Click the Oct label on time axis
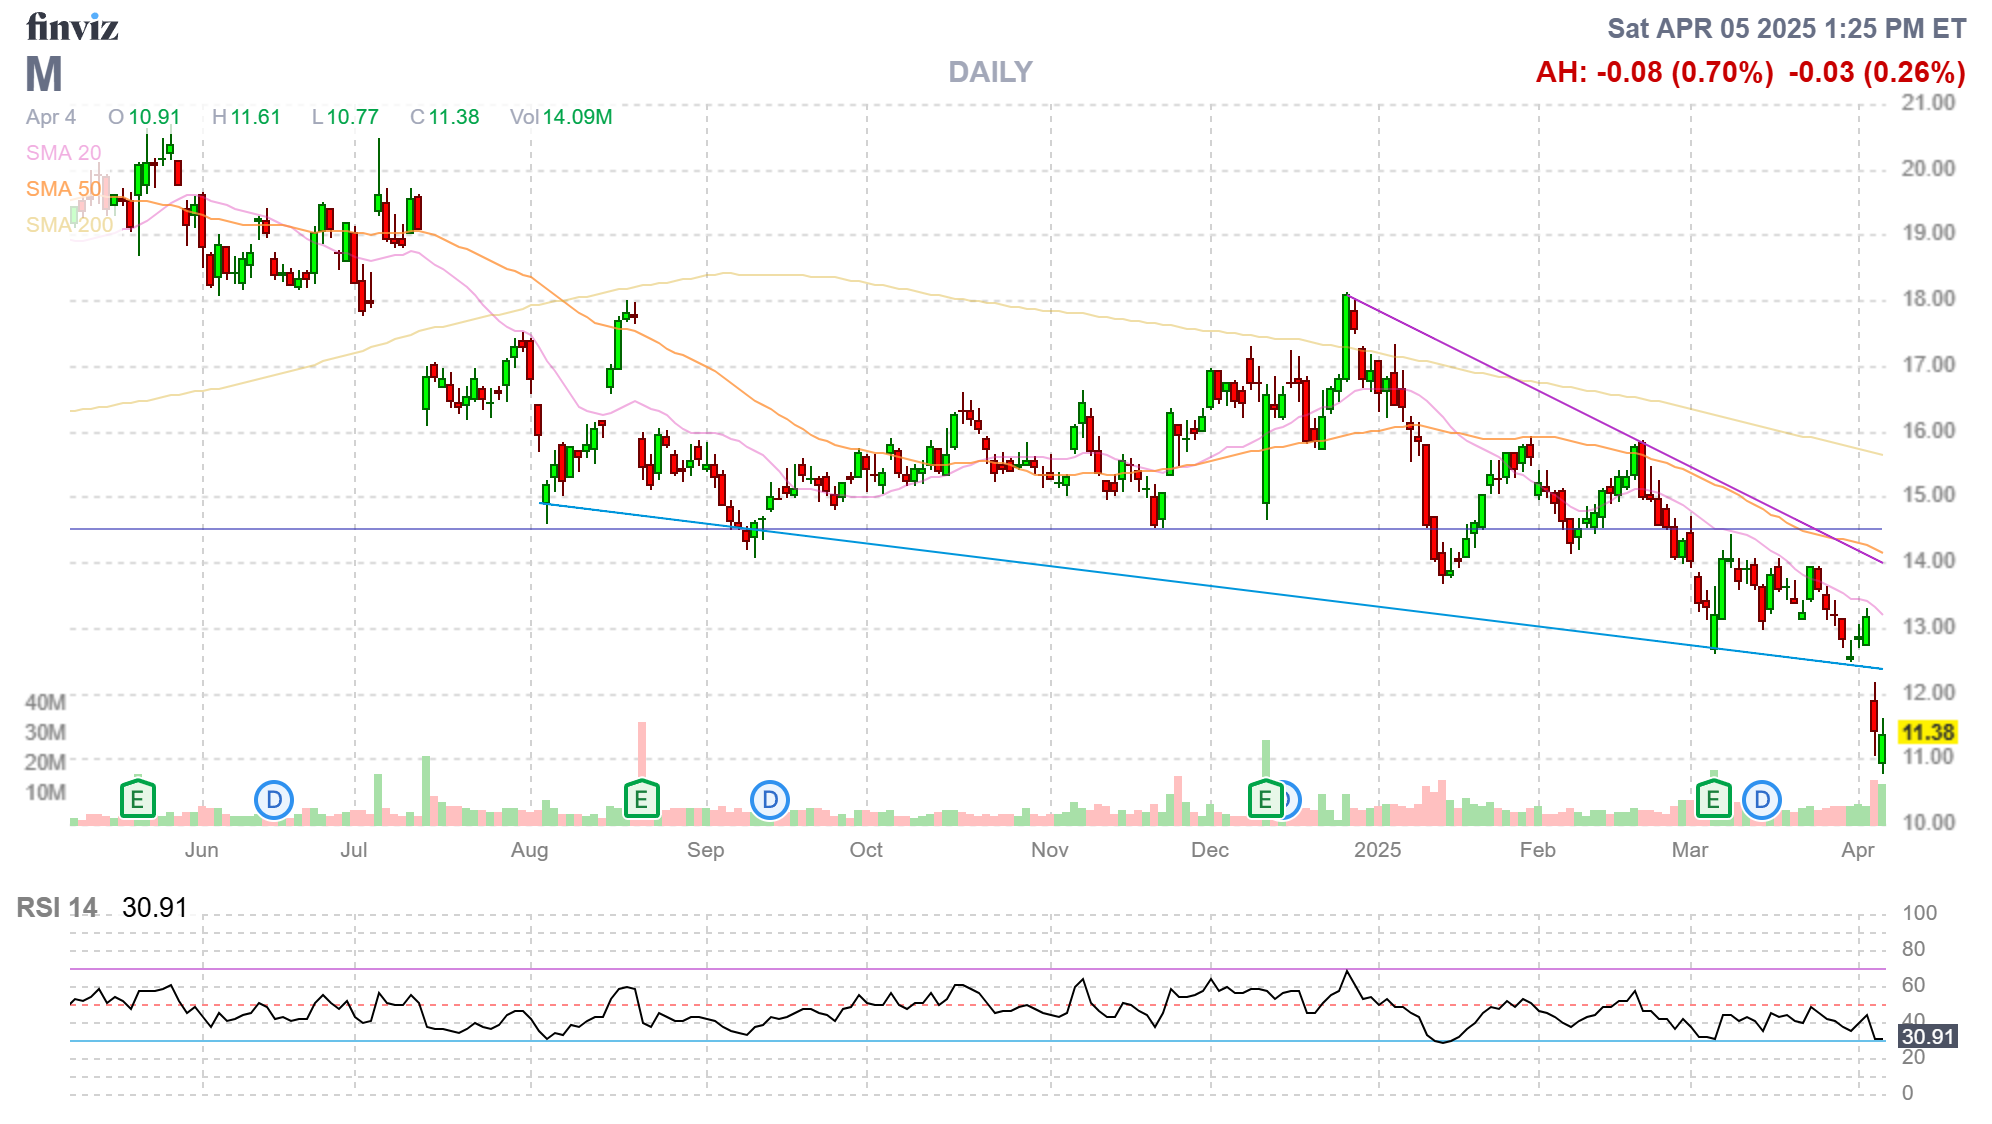Viewport: 1992px width, 1124px height. click(866, 850)
